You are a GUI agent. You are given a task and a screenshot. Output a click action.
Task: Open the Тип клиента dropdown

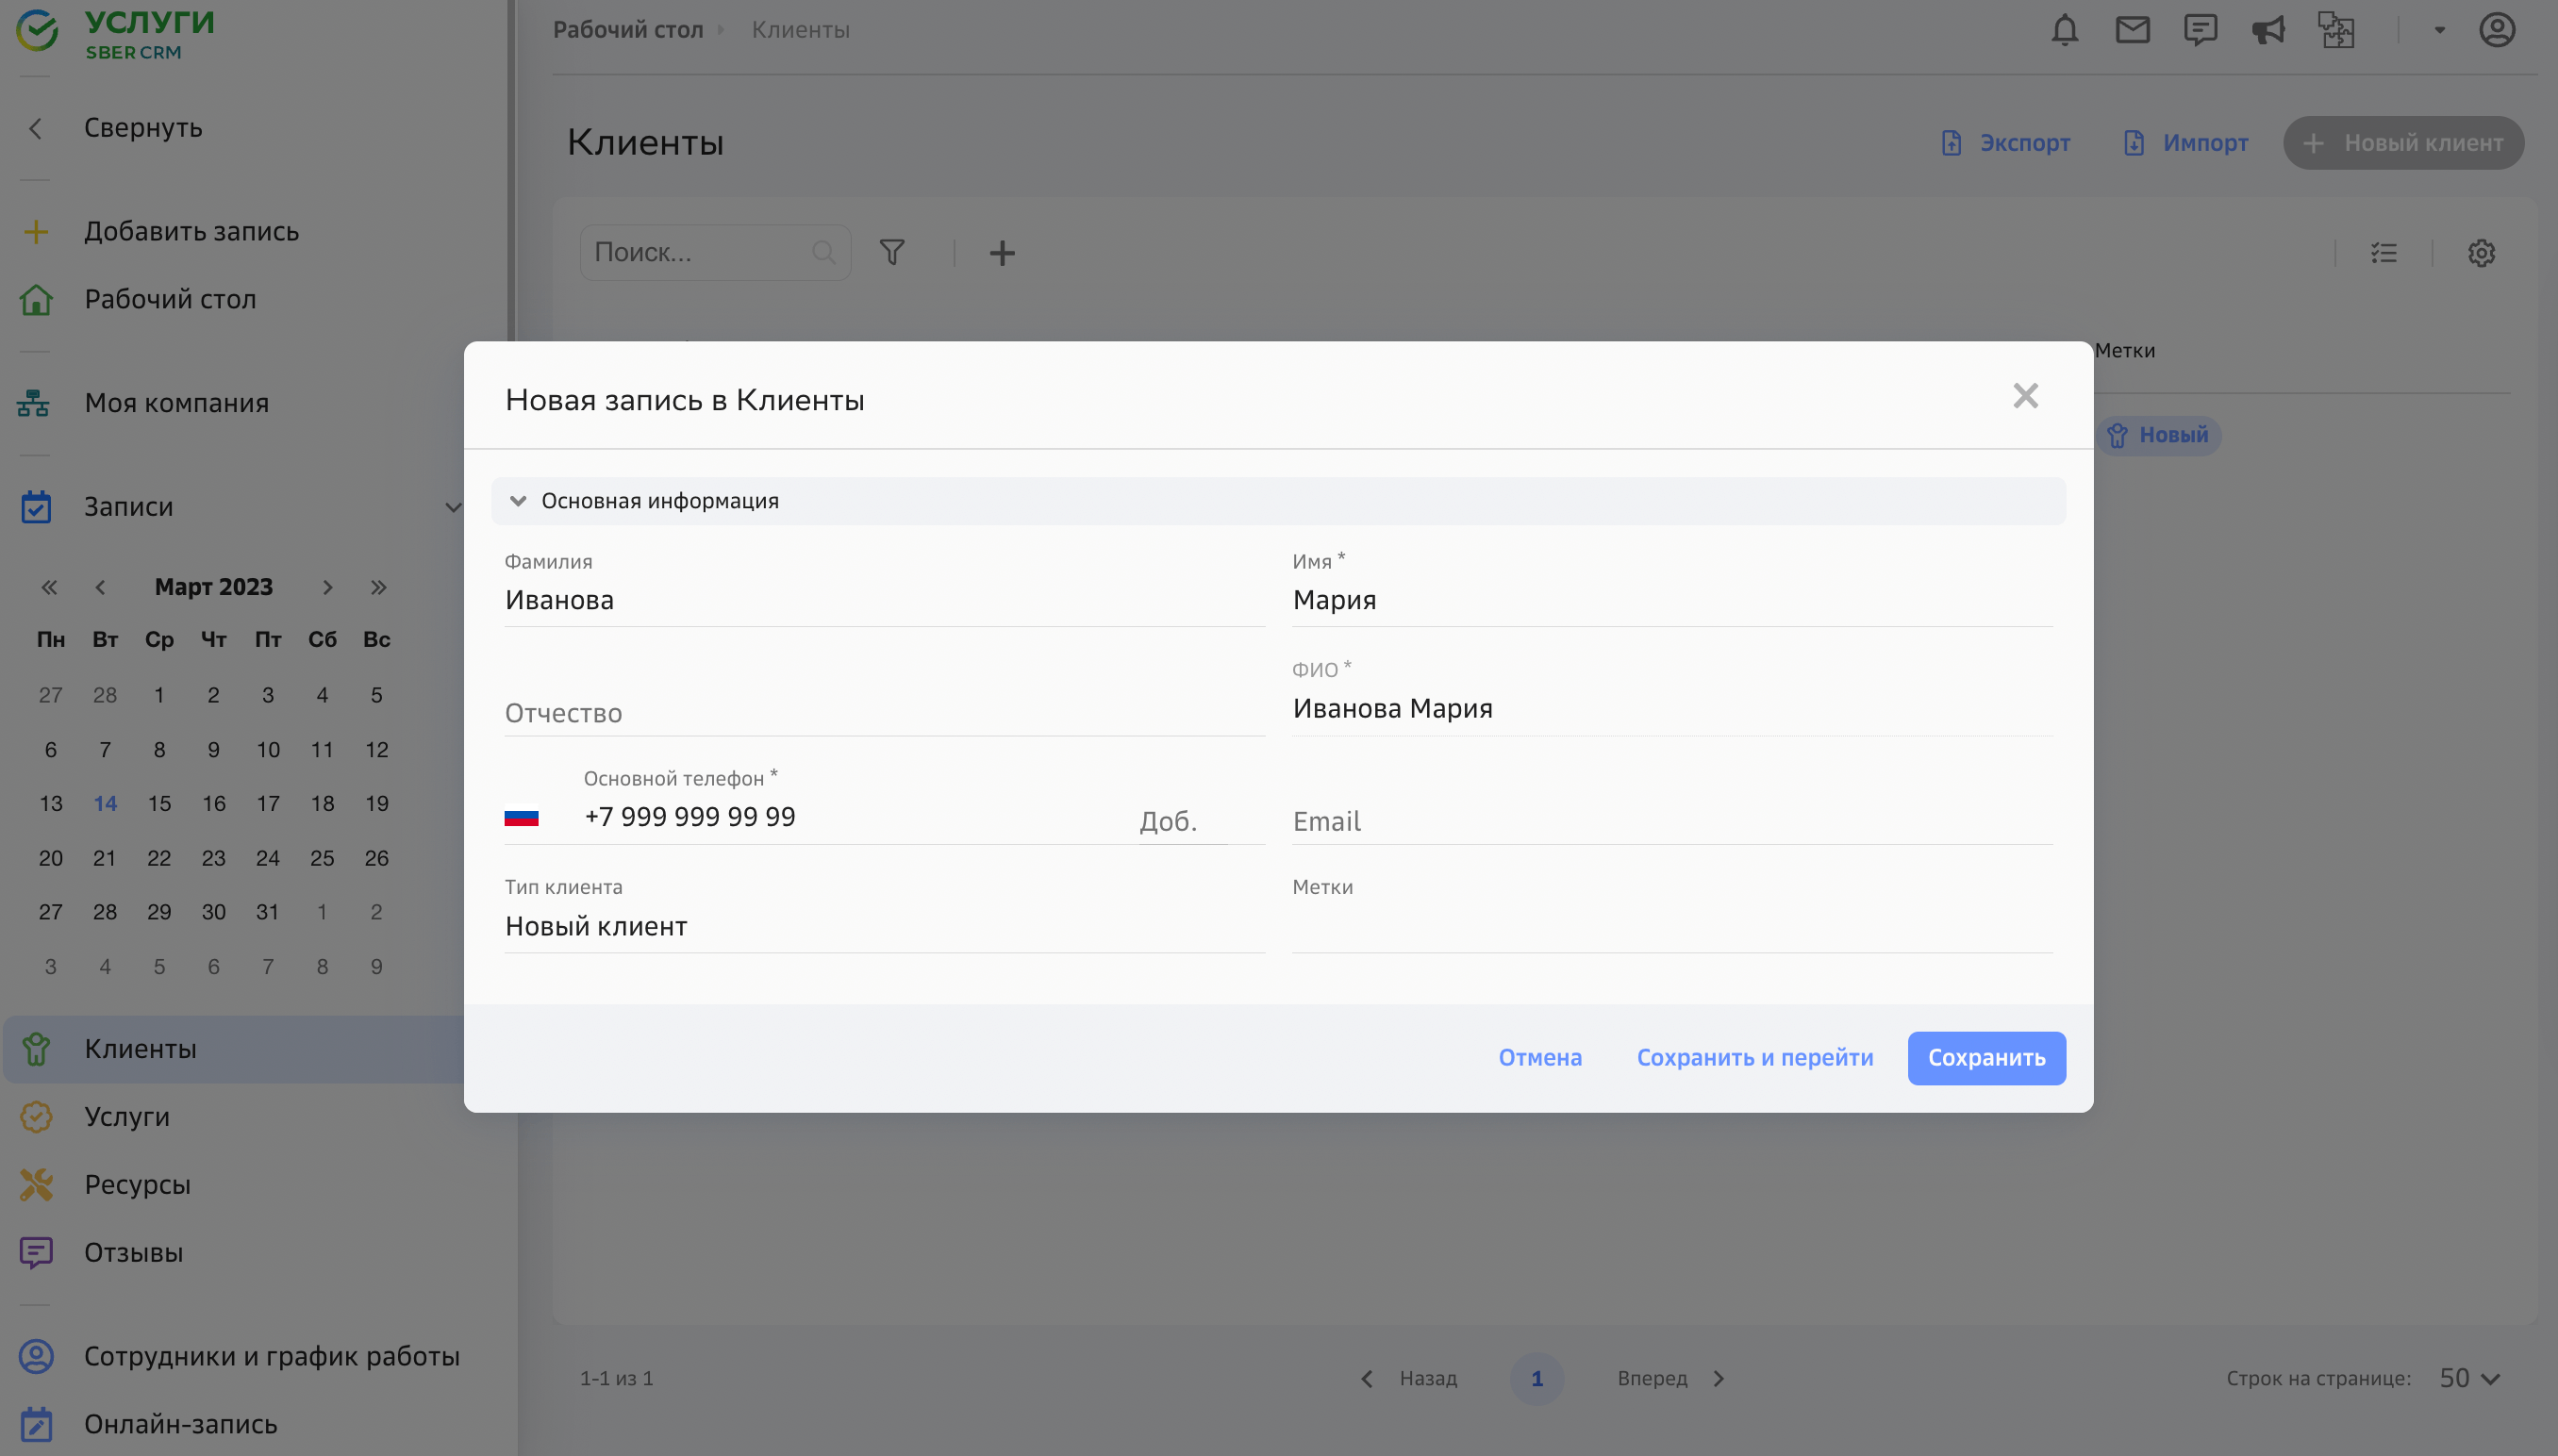[x=884, y=926]
